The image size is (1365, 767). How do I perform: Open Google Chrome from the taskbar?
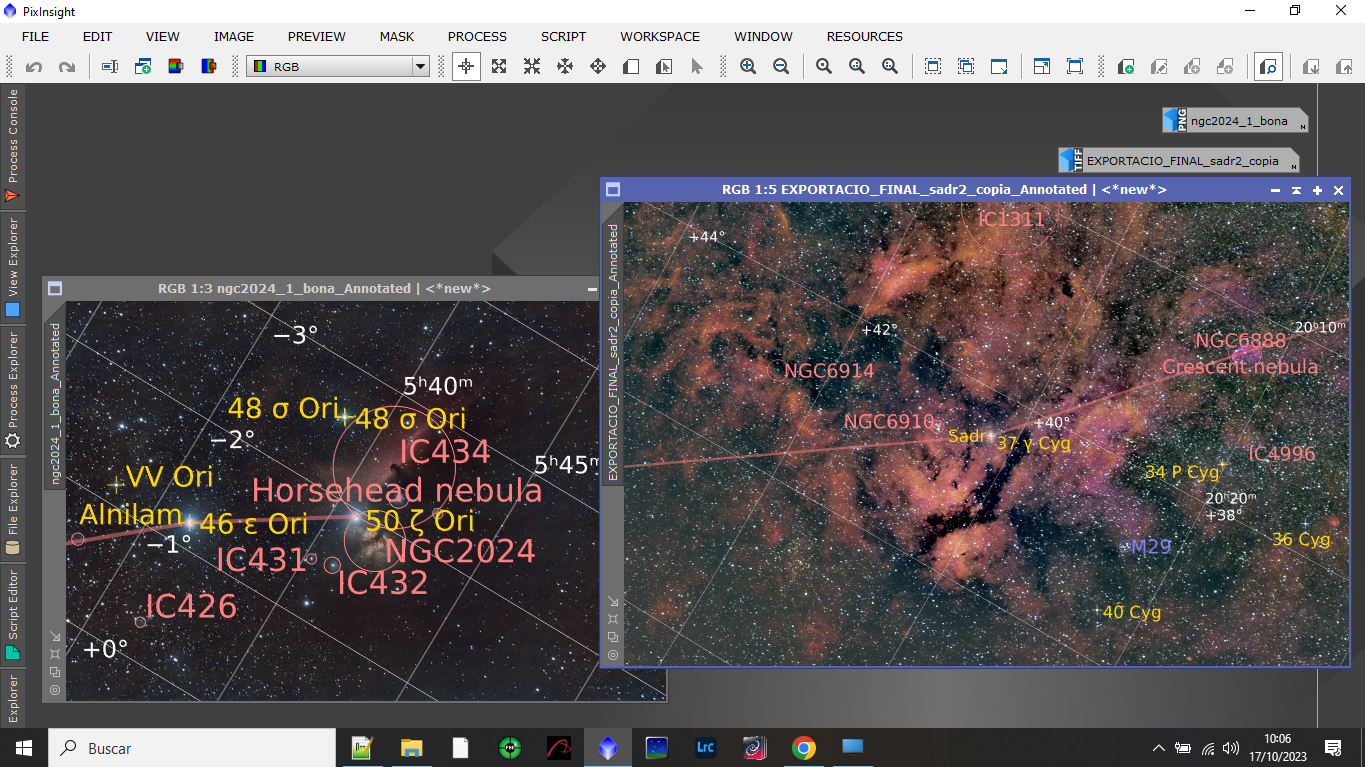[x=803, y=748]
